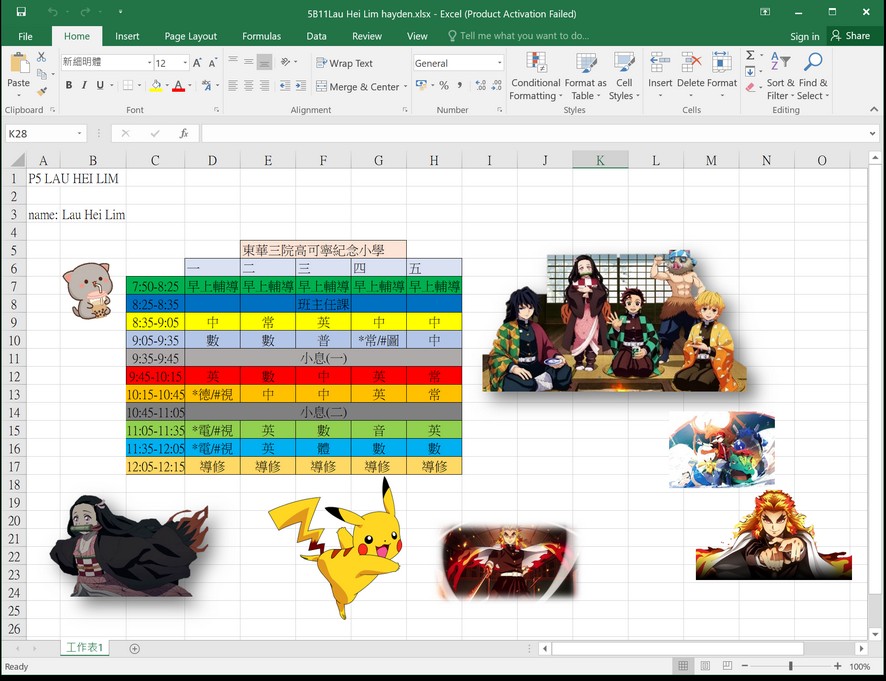Click the Decrease Indent icon

click(x=285, y=85)
